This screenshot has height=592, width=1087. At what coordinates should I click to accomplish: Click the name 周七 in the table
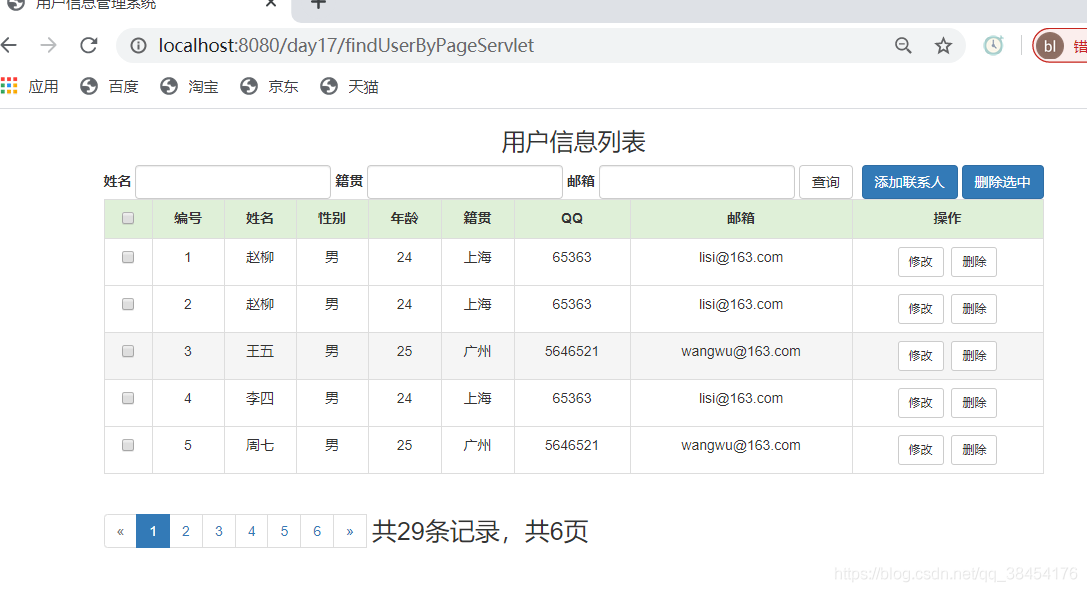click(x=260, y=445)
